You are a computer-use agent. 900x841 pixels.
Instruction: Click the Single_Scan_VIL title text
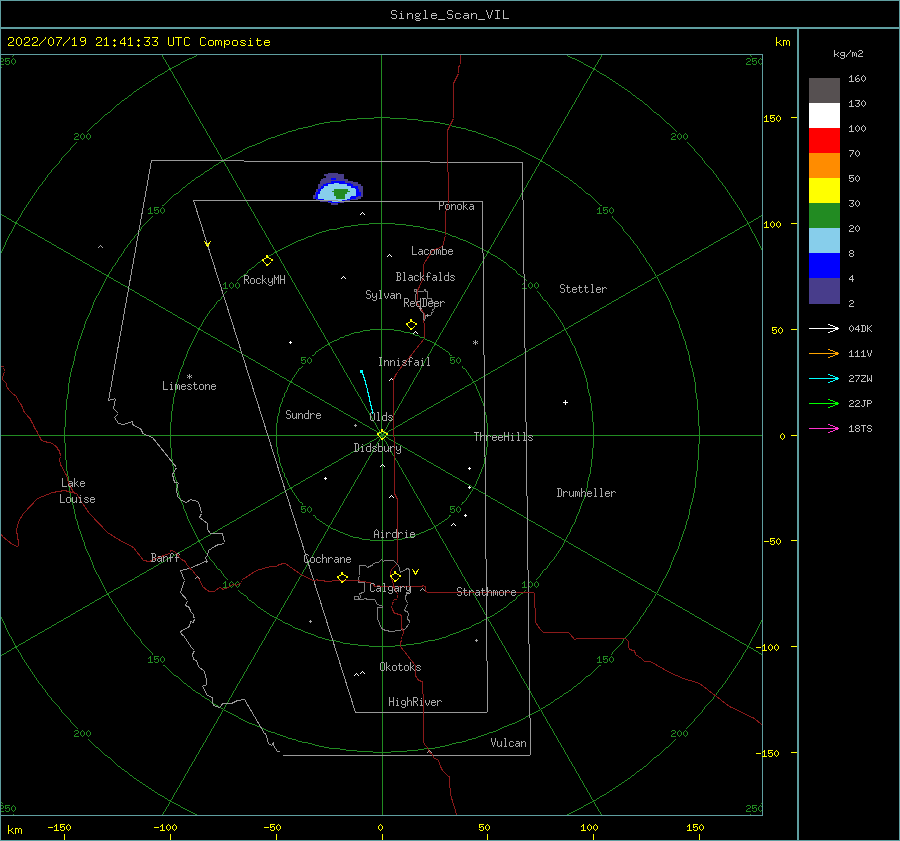pyautogui.click(x=449, y=15)
